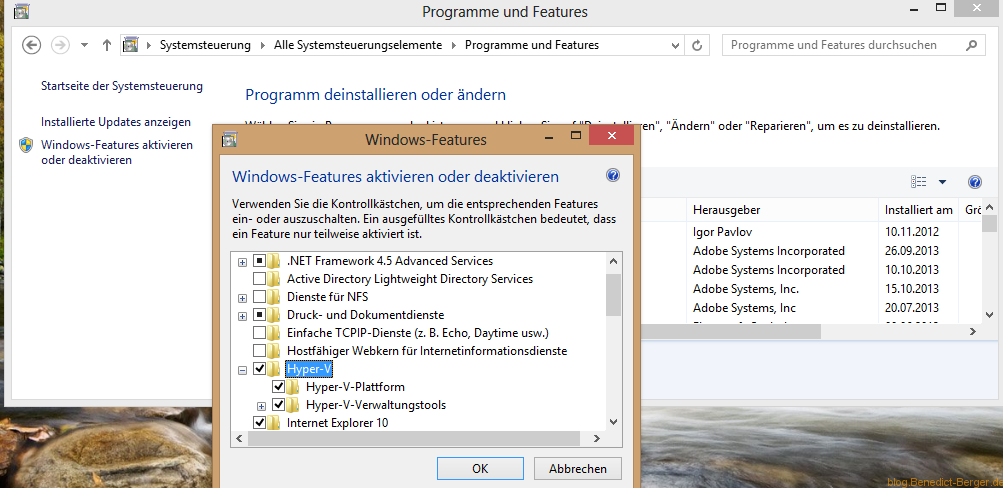Expand the Druck- und Dokumentdienste node

tap(242, 316)
